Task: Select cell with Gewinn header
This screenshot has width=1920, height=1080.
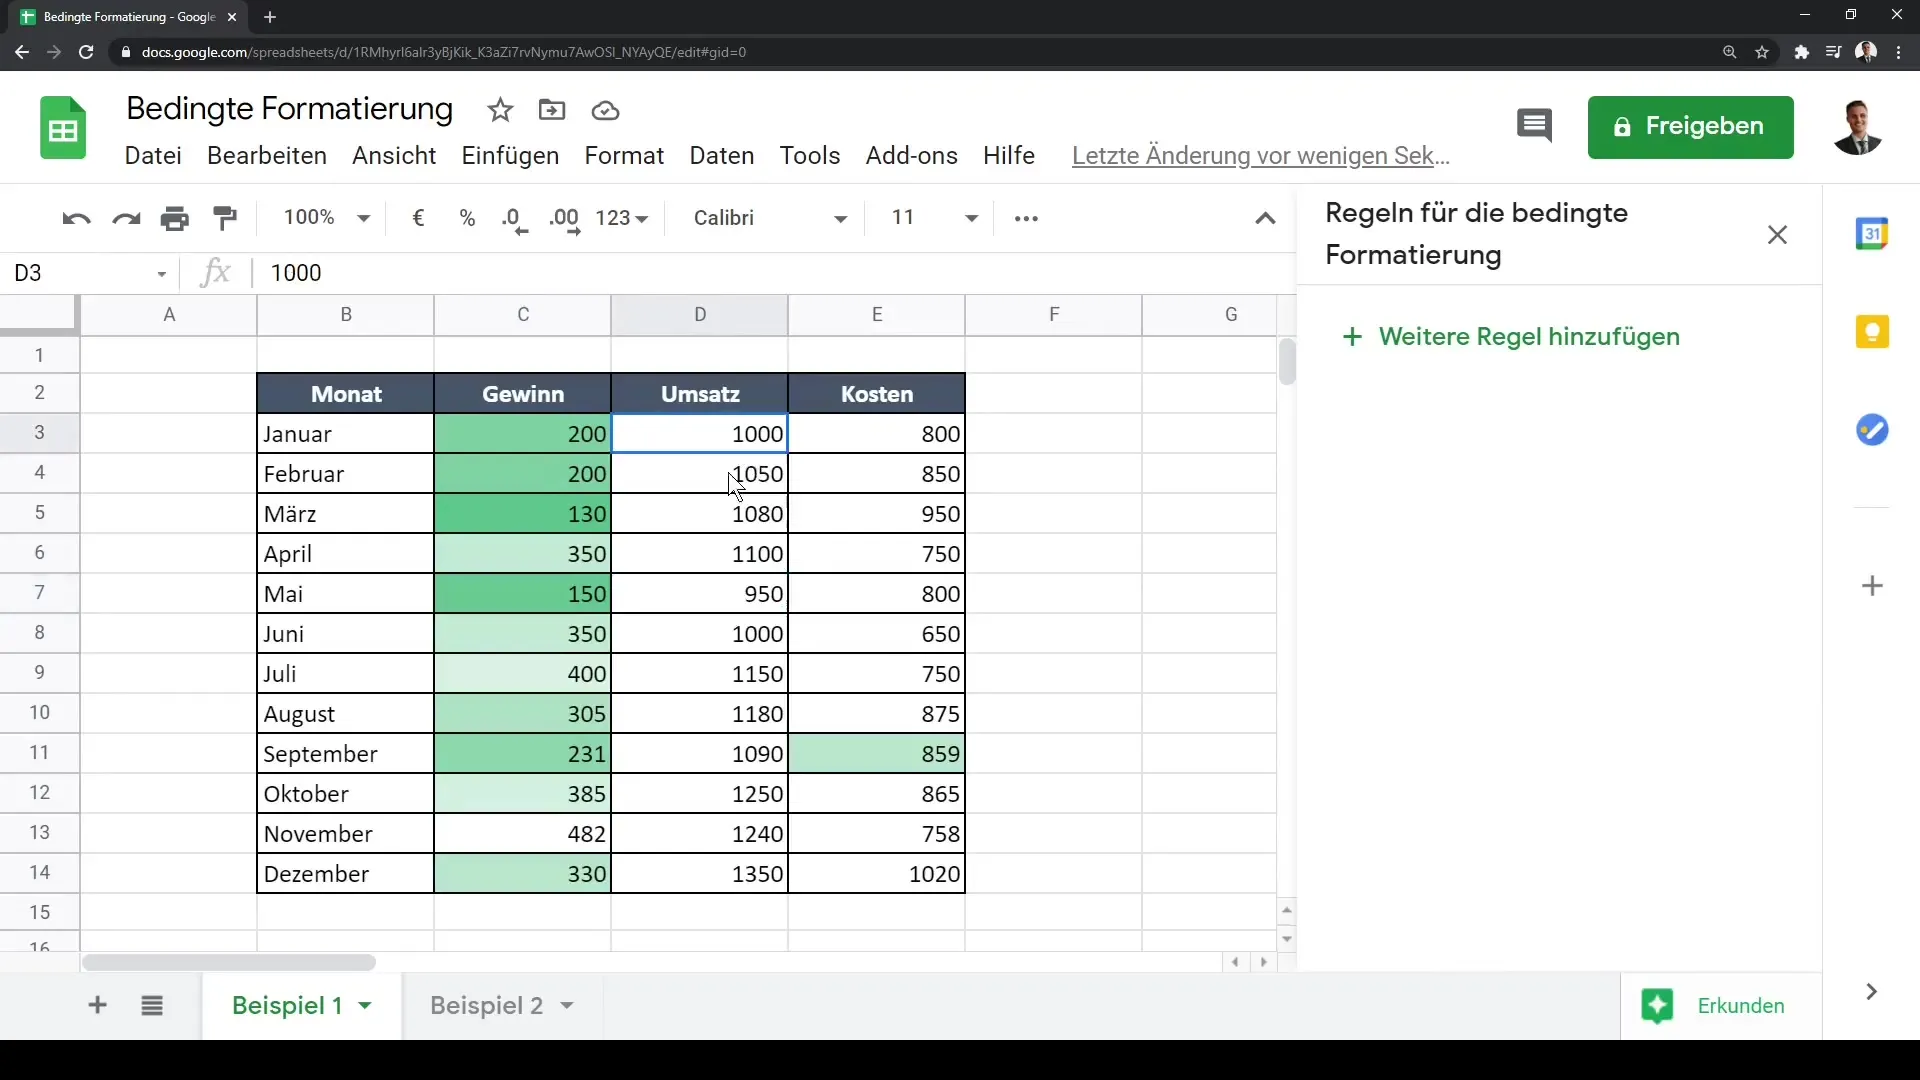Action: coord(522,394)
